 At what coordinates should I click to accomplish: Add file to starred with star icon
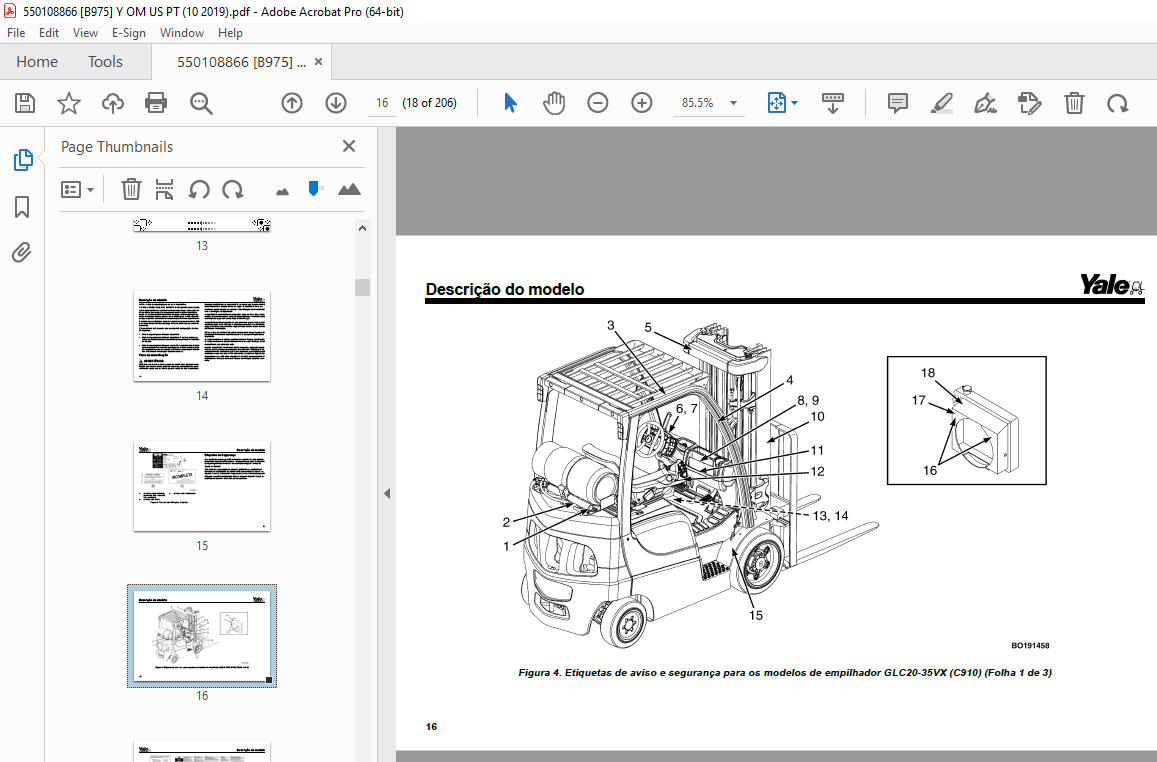pos(69,103)
